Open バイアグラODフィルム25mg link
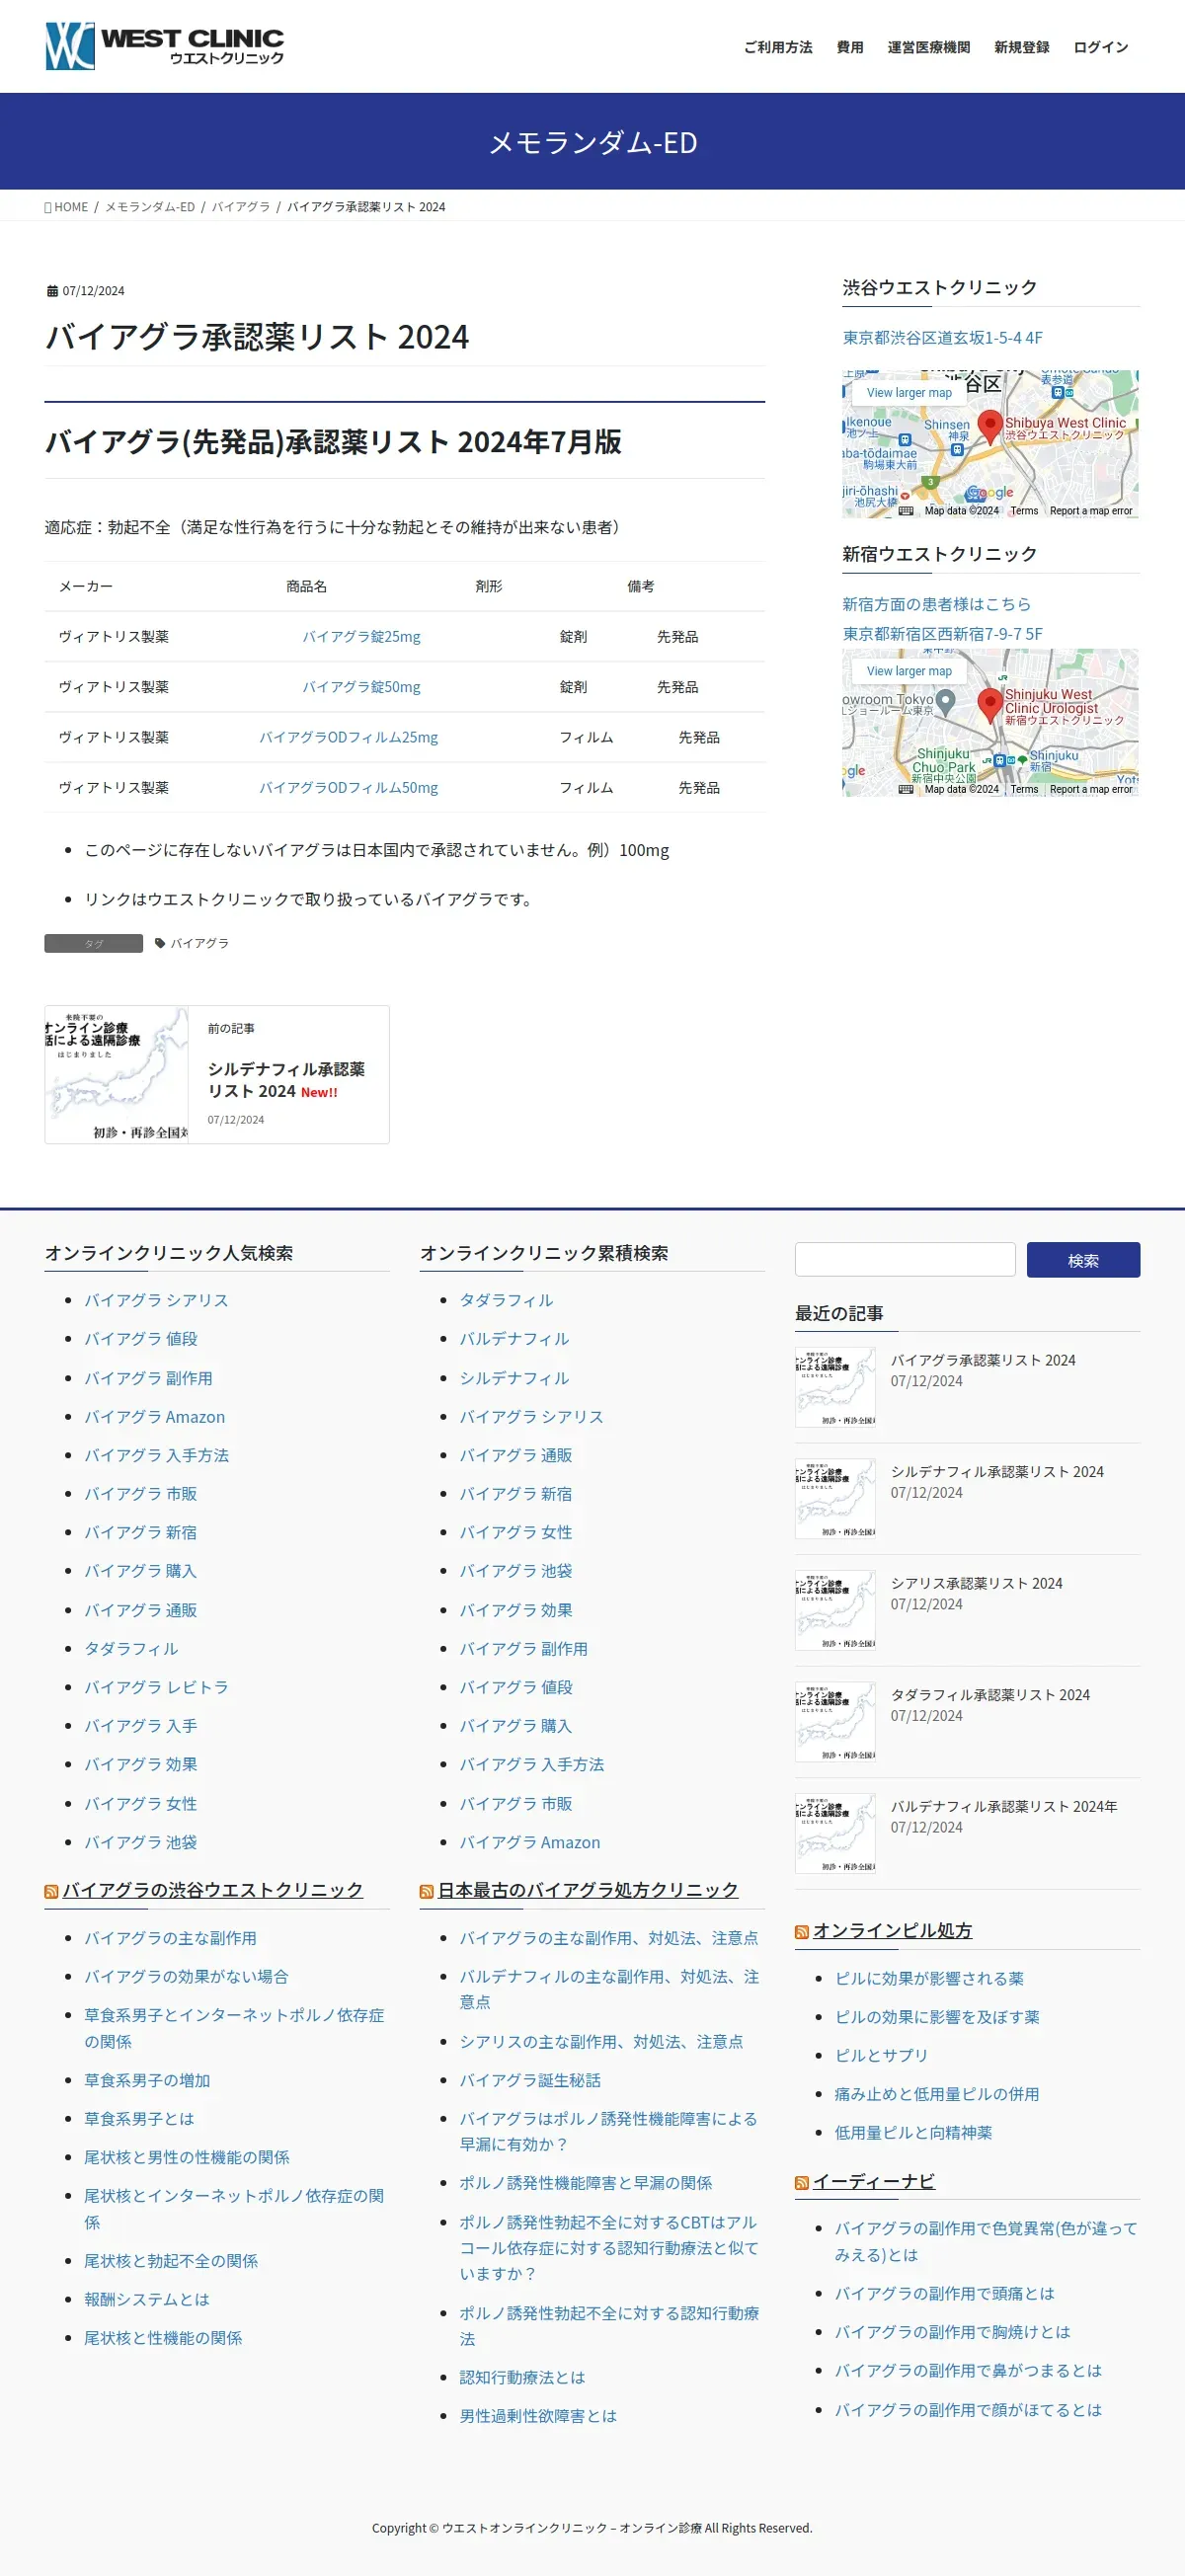The width and height of the screenshot is (1185, 2576). point(349,737)
